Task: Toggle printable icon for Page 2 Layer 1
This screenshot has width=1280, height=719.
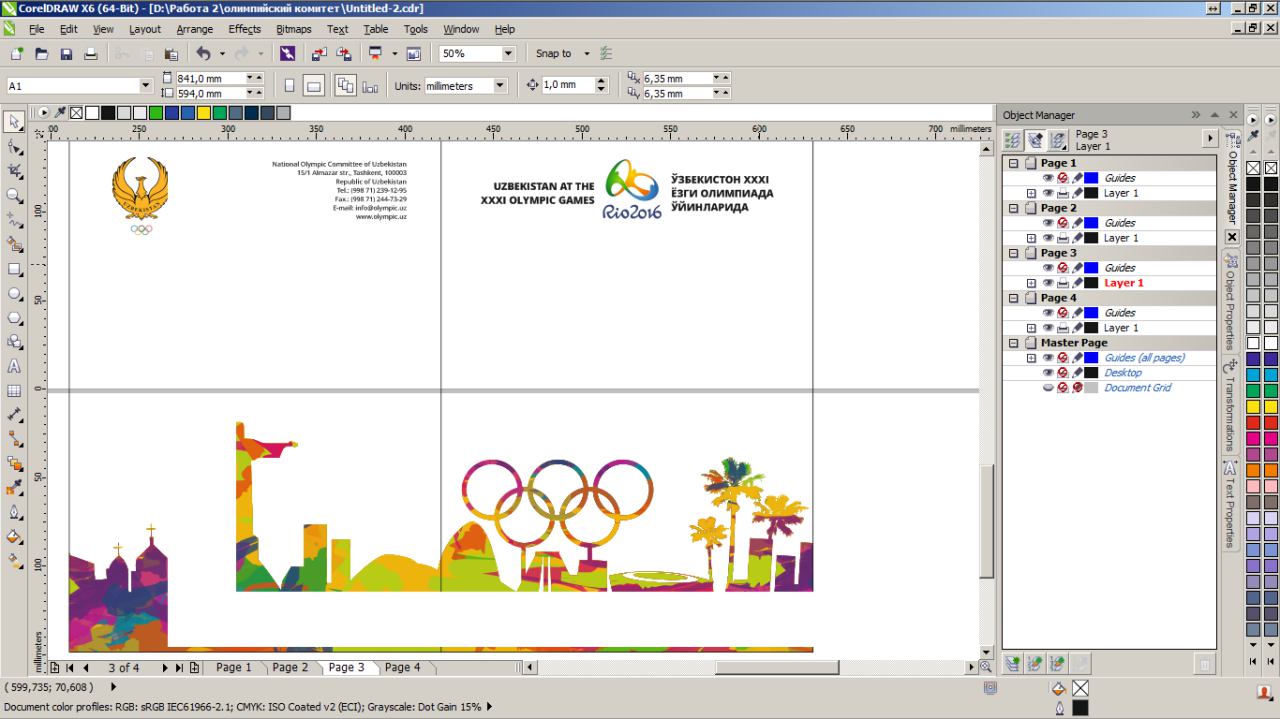Action: tap(1063, 238)
